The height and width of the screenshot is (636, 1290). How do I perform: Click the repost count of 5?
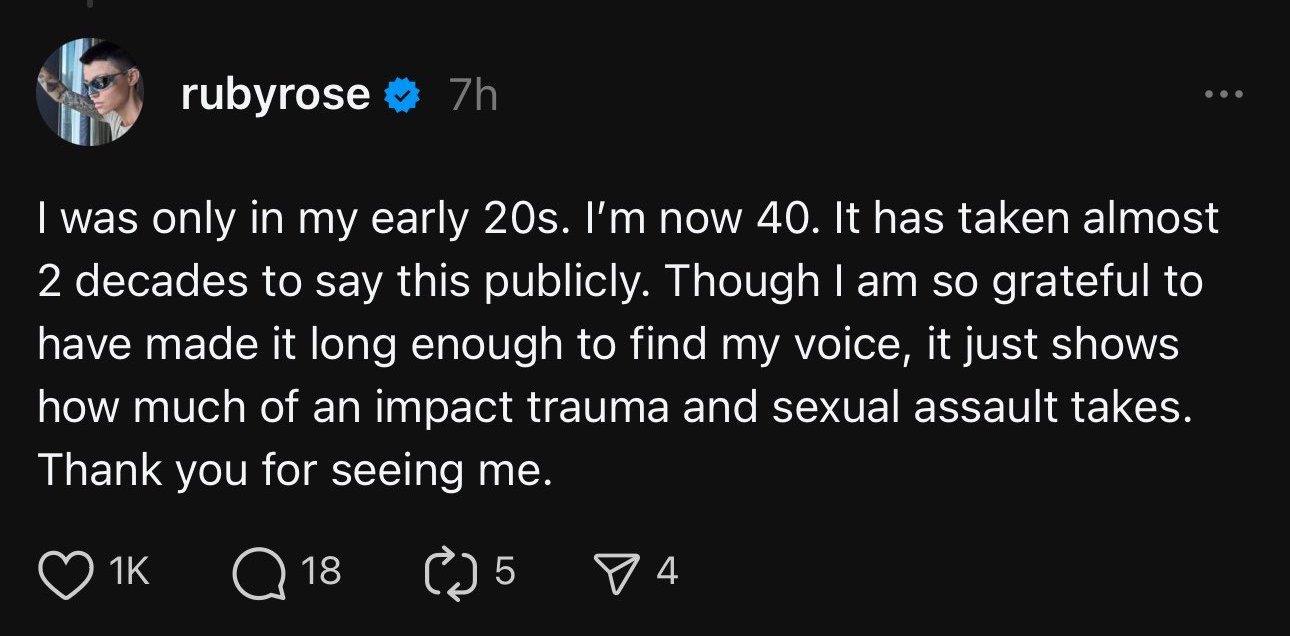504,572
